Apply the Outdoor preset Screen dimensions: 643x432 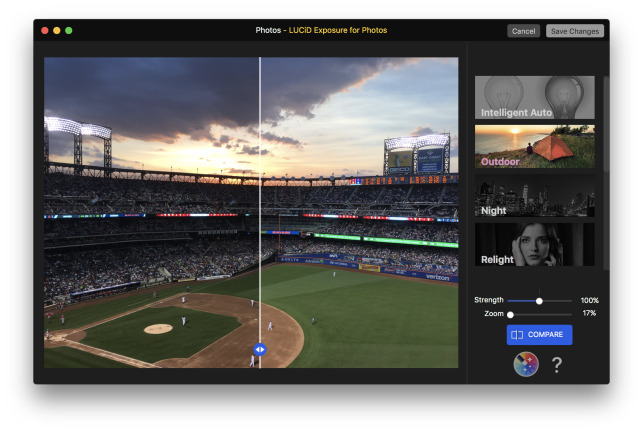(x=534, y=147)
